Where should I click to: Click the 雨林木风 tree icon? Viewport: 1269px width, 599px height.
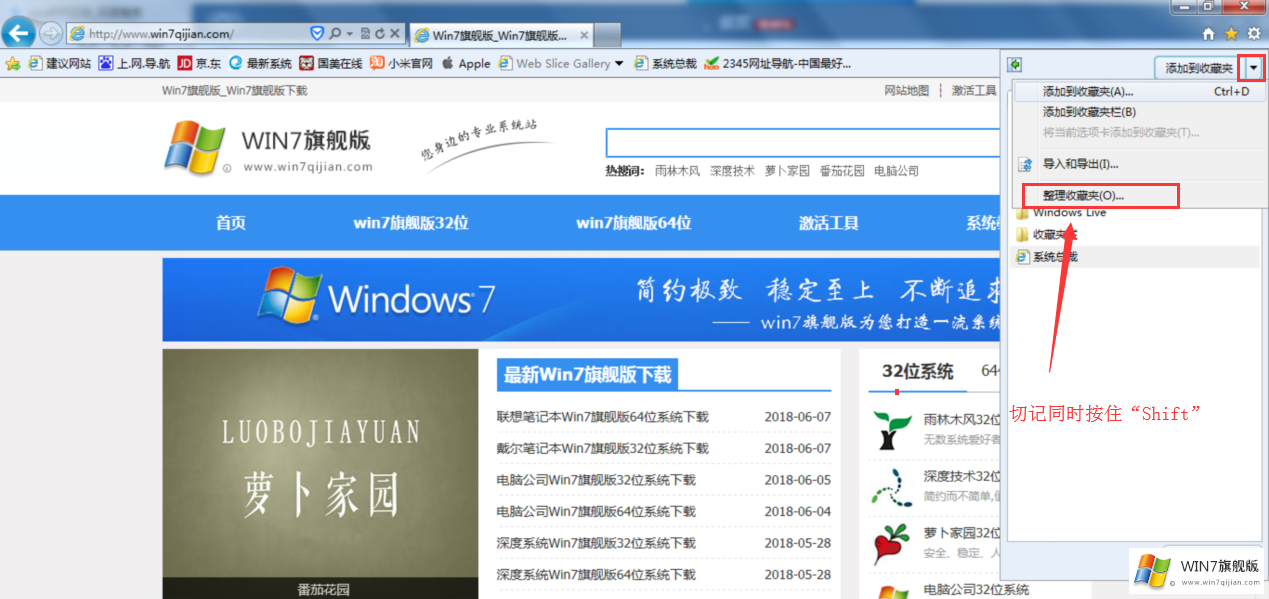tap(890, 430)
